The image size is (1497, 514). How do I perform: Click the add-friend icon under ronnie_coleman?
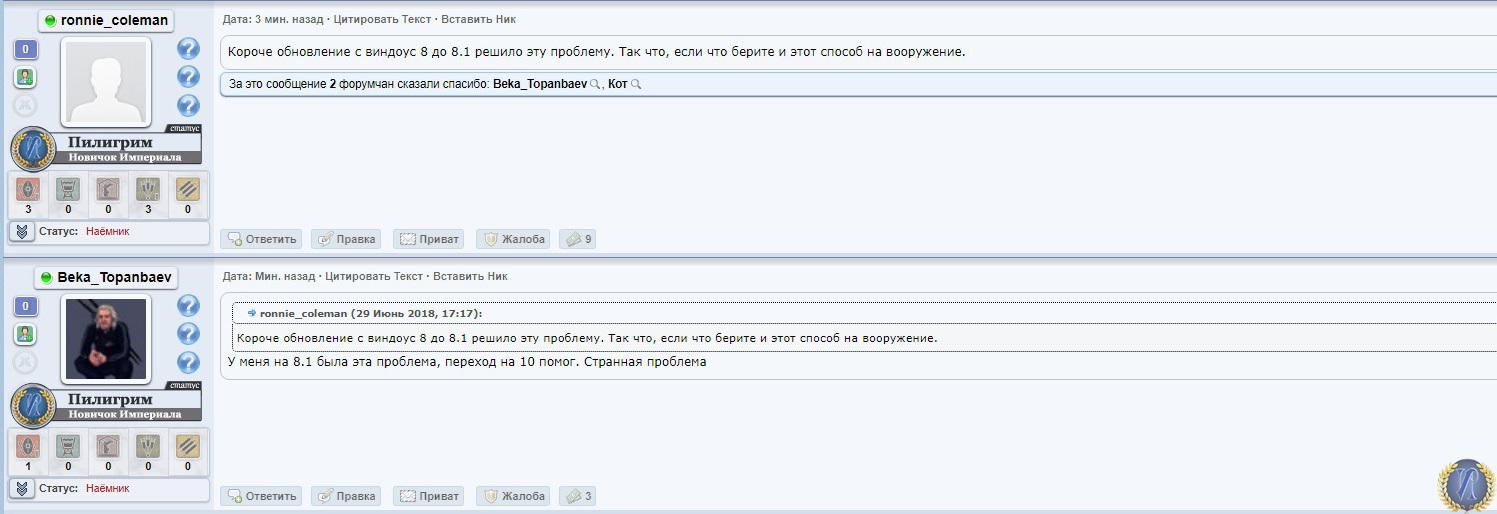tap(25, 77)
